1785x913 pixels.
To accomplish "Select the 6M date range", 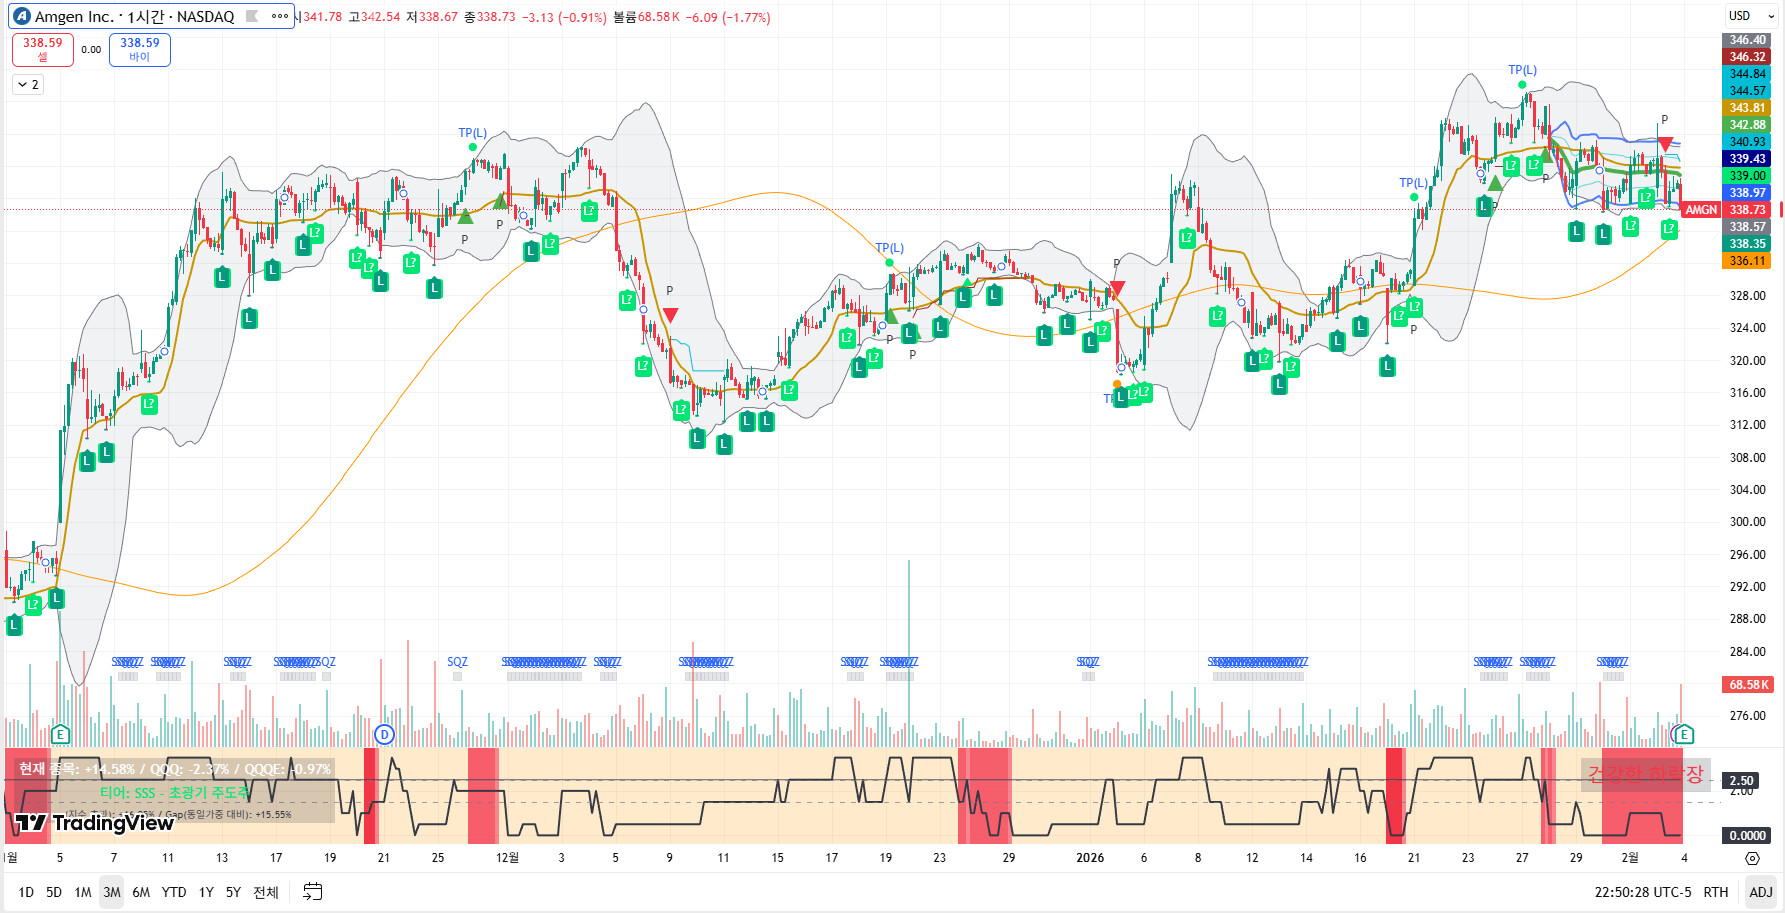I will click(141, 892).
